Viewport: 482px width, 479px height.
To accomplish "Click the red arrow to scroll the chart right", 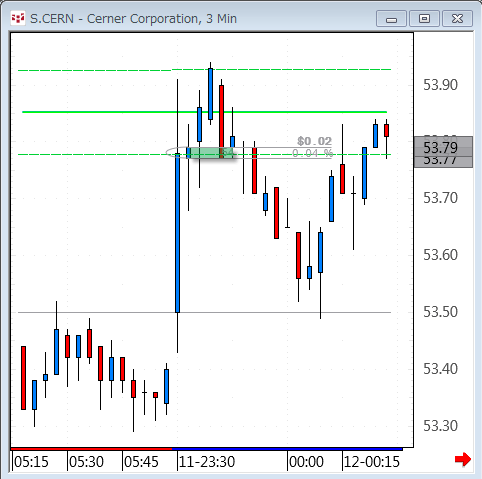I will pos(463,459).
